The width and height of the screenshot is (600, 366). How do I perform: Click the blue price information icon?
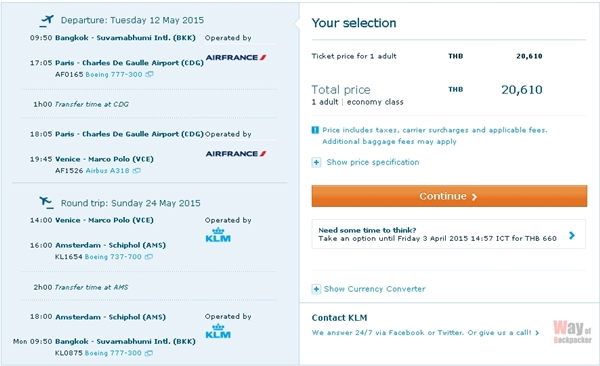[315, 130]
